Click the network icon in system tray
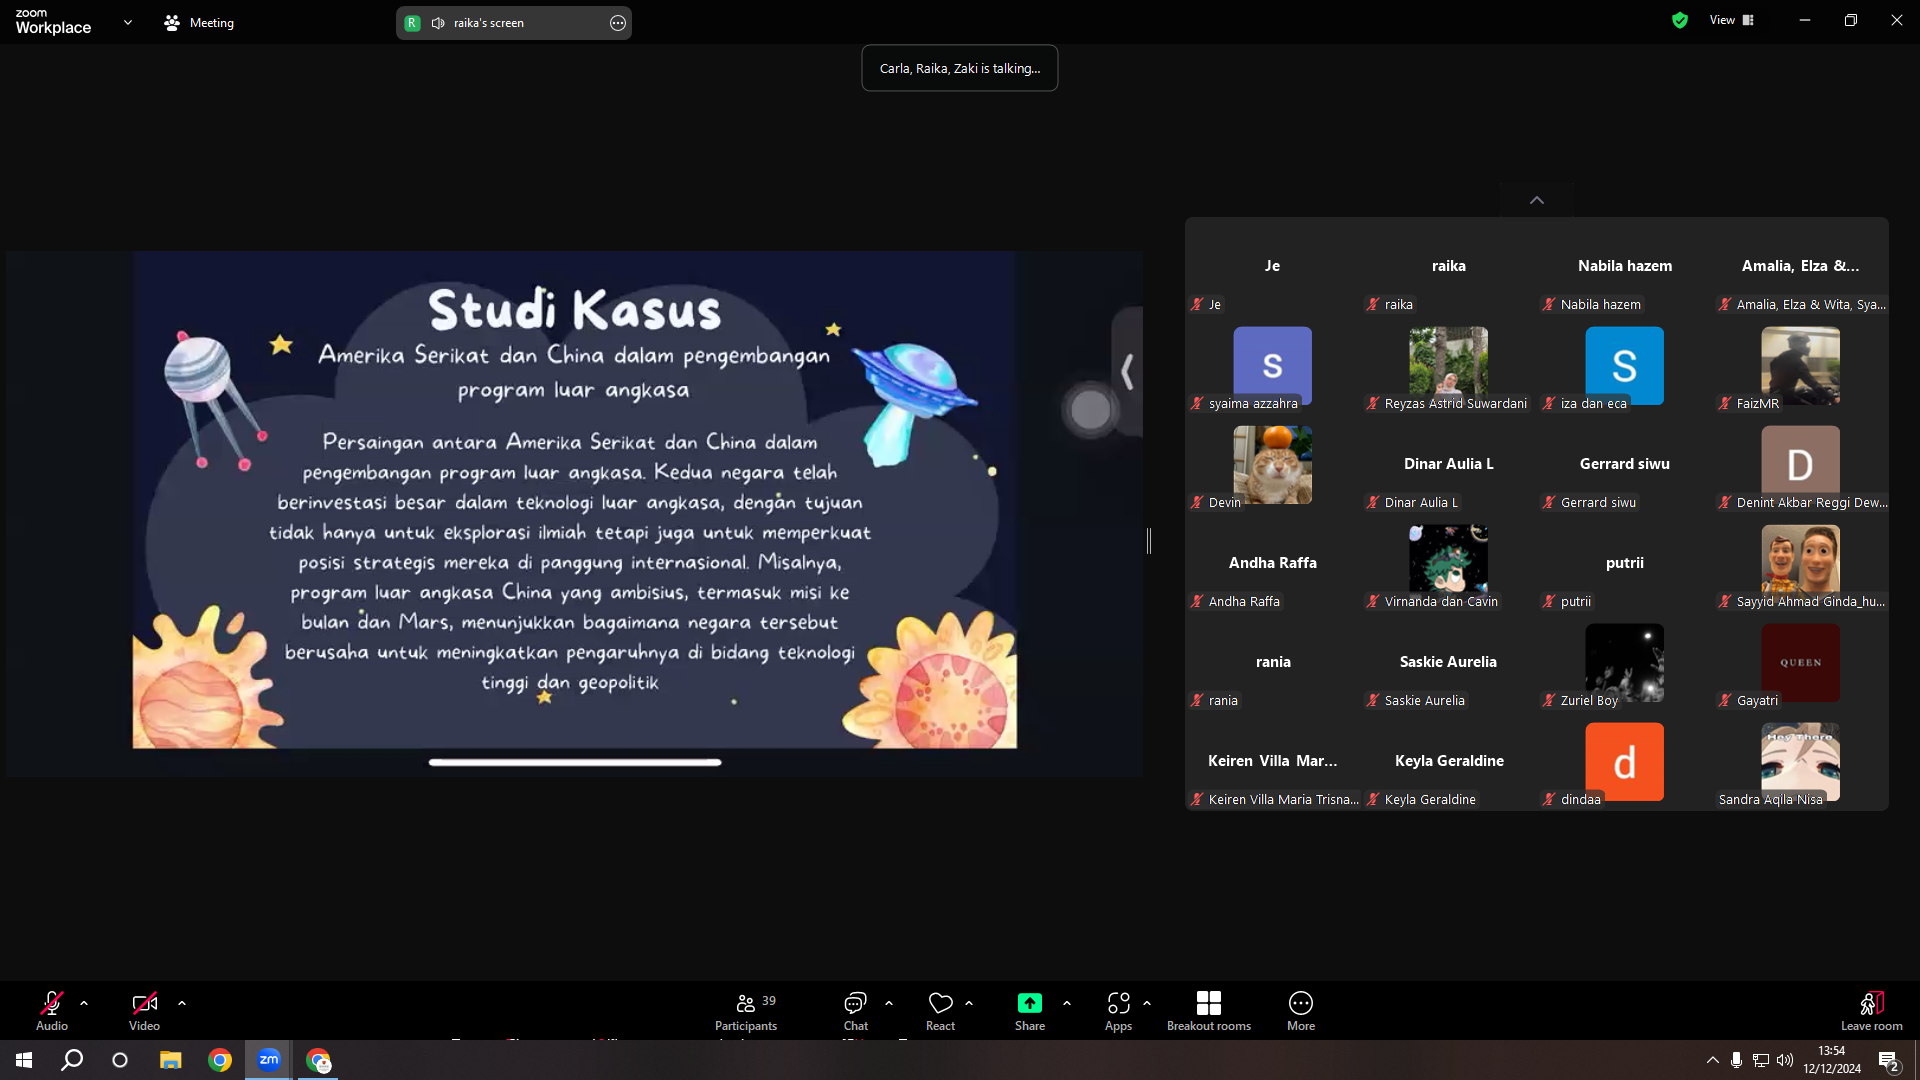This screenshot has width=1920, height=1080. click(x=1760, y=1060)
